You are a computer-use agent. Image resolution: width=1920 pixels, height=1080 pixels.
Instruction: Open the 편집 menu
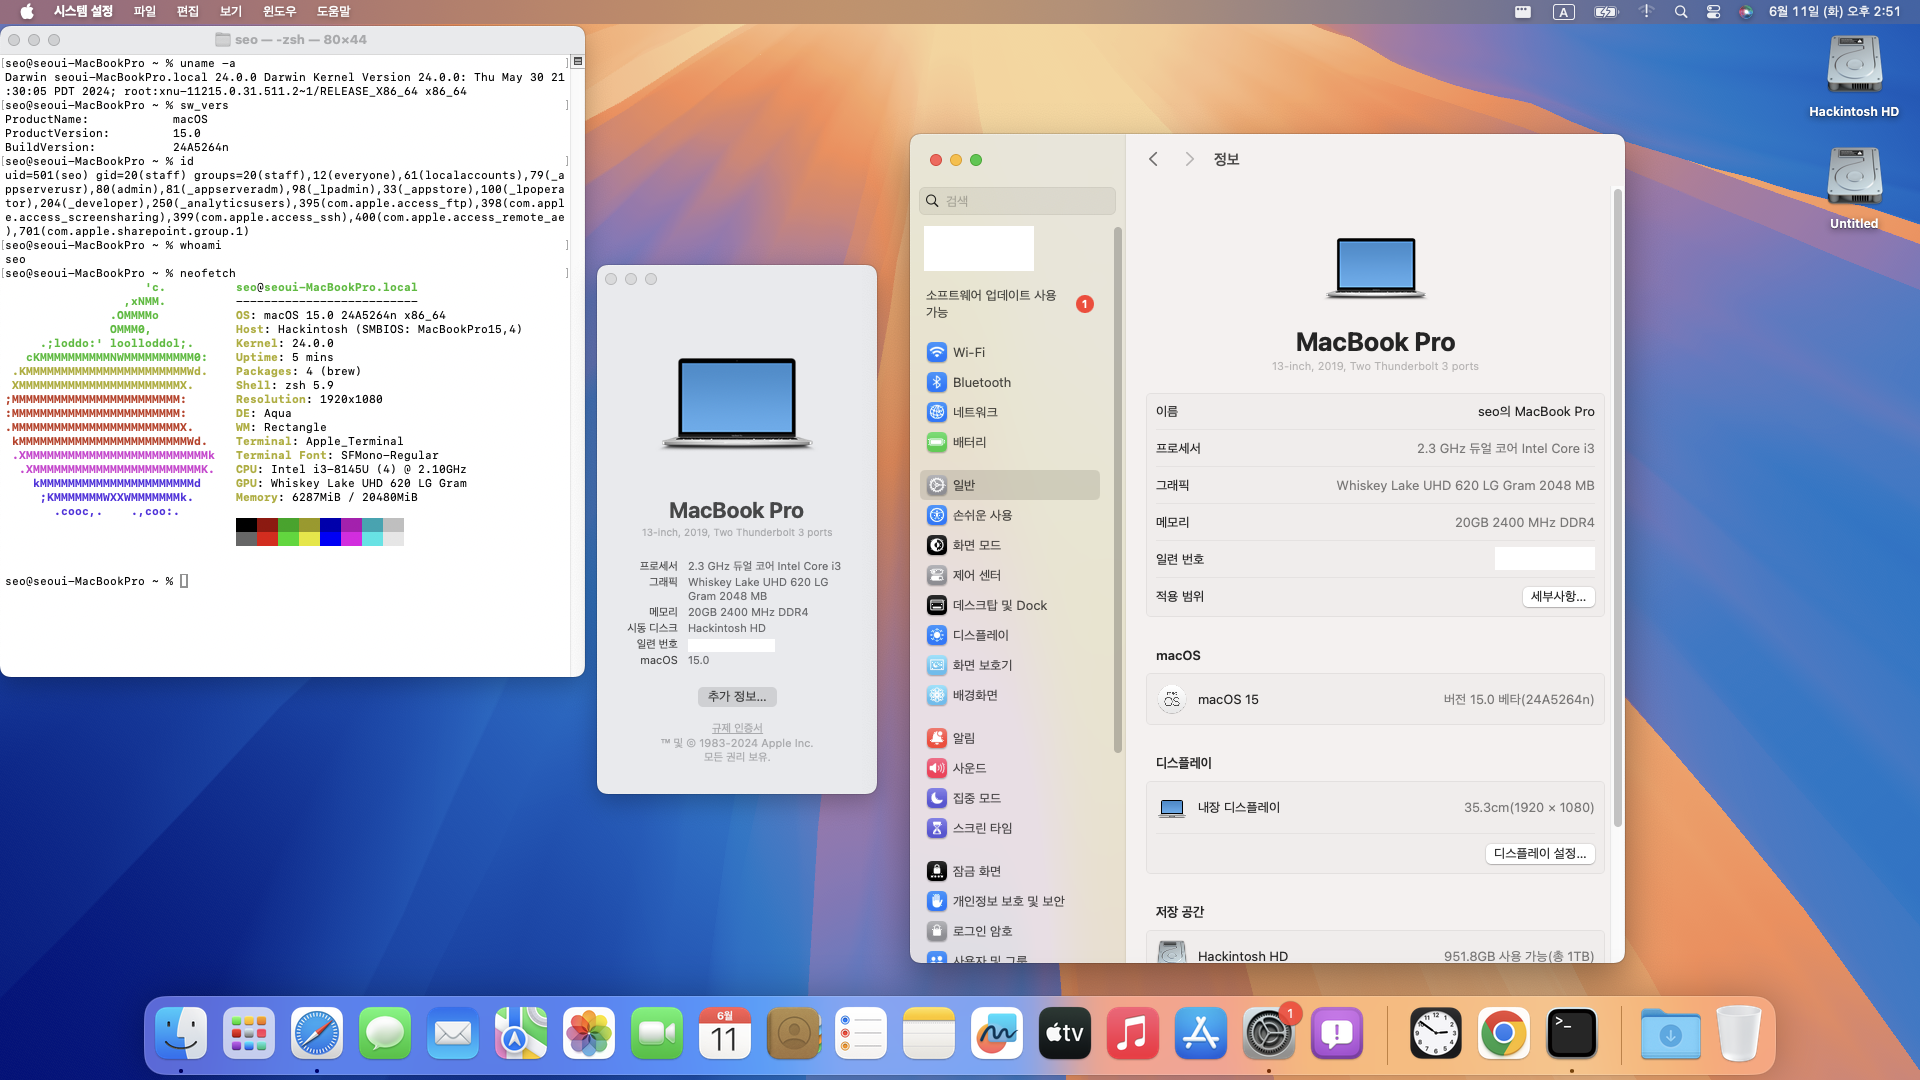pos(188,12)
